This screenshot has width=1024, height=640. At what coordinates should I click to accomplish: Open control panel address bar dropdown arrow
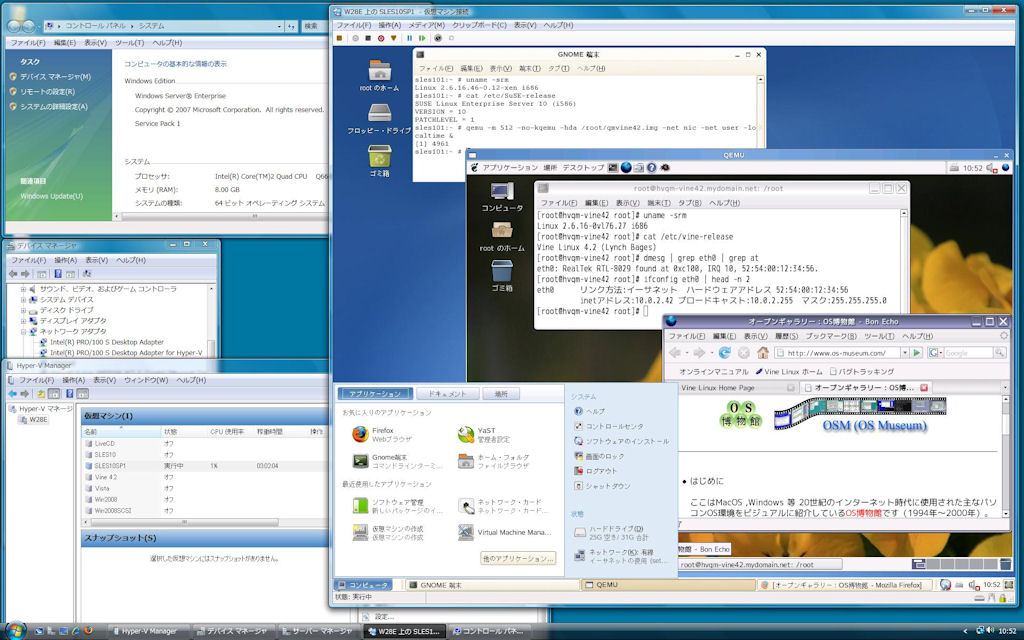click(x=279, y=26)
